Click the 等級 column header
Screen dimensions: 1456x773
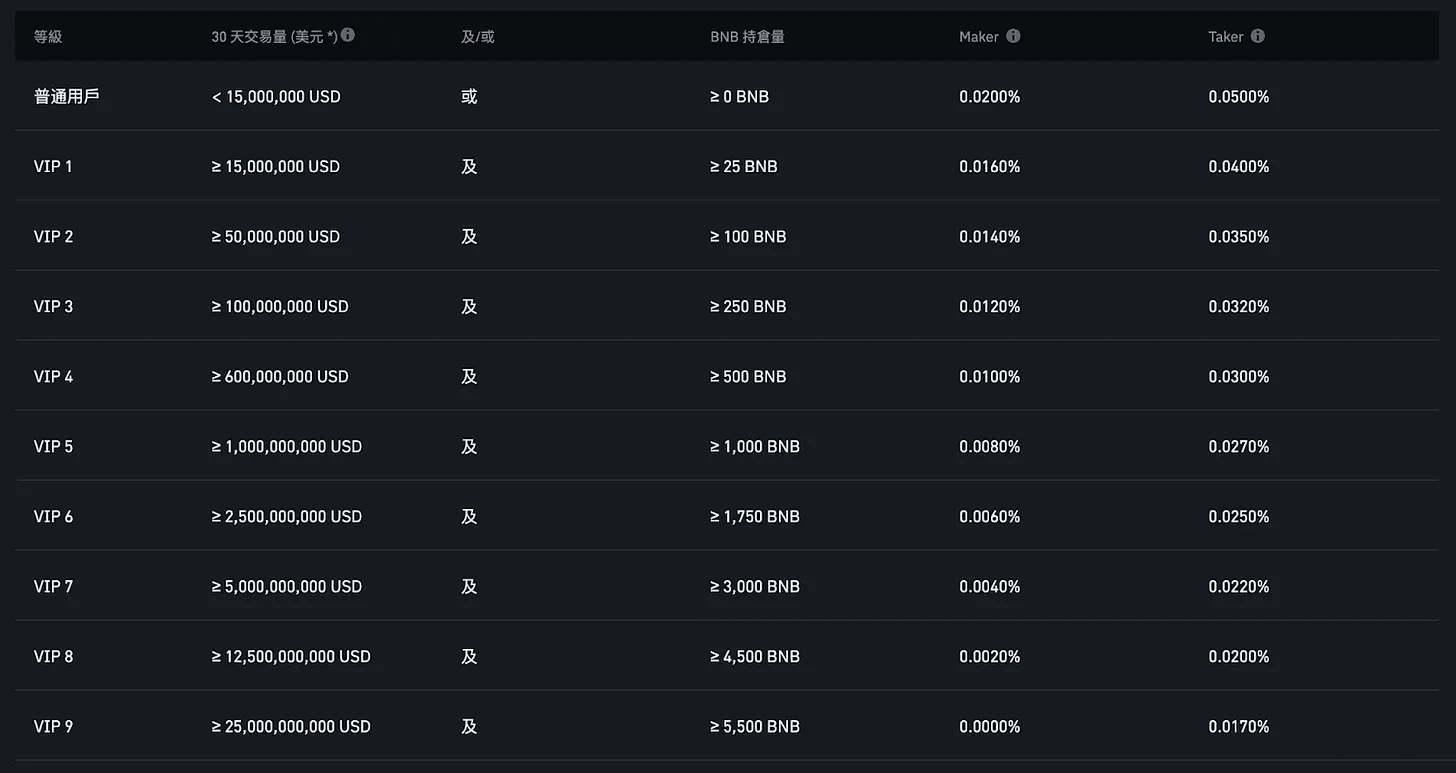(x=48, y=37)
